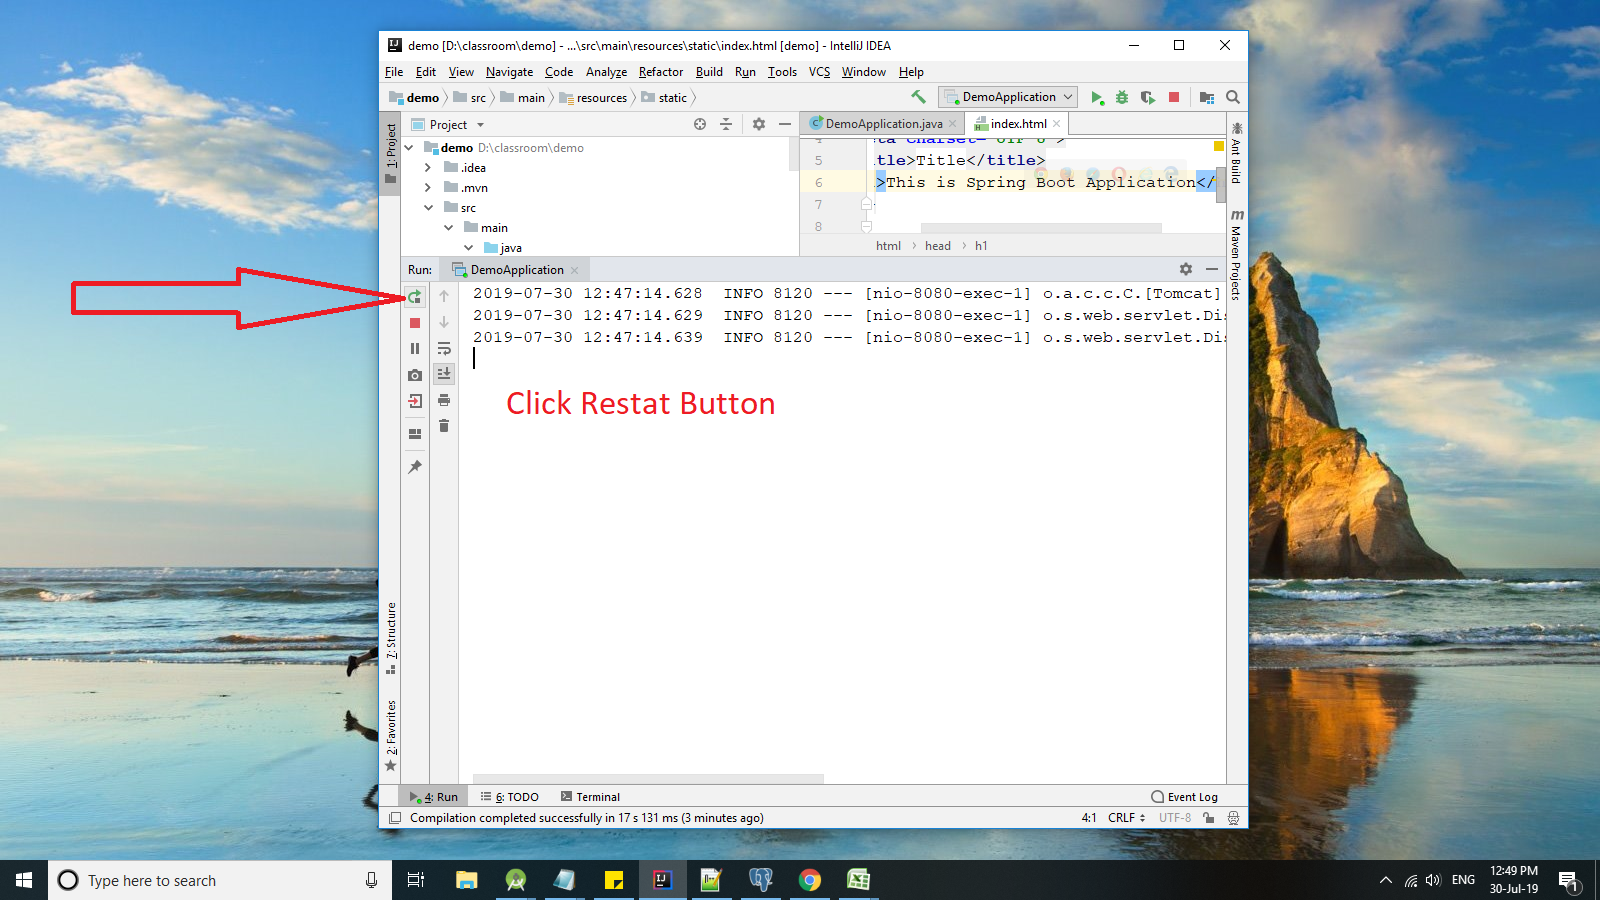Clear all console output with trash icon
Screen dimensions: 1600x900
tap(444, 426)
